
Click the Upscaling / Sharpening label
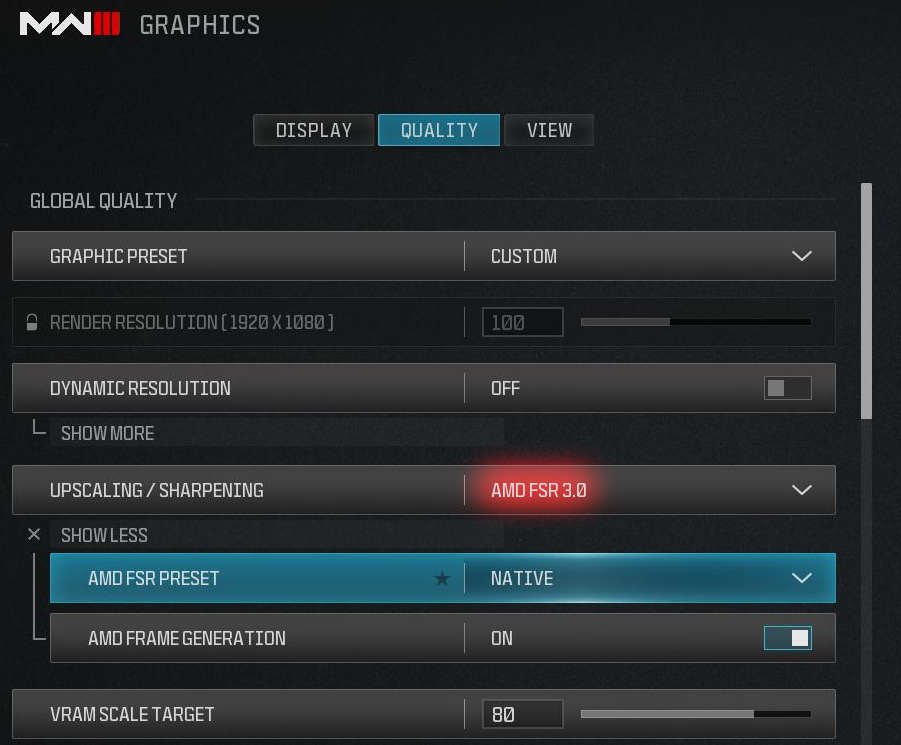[157, 490]
